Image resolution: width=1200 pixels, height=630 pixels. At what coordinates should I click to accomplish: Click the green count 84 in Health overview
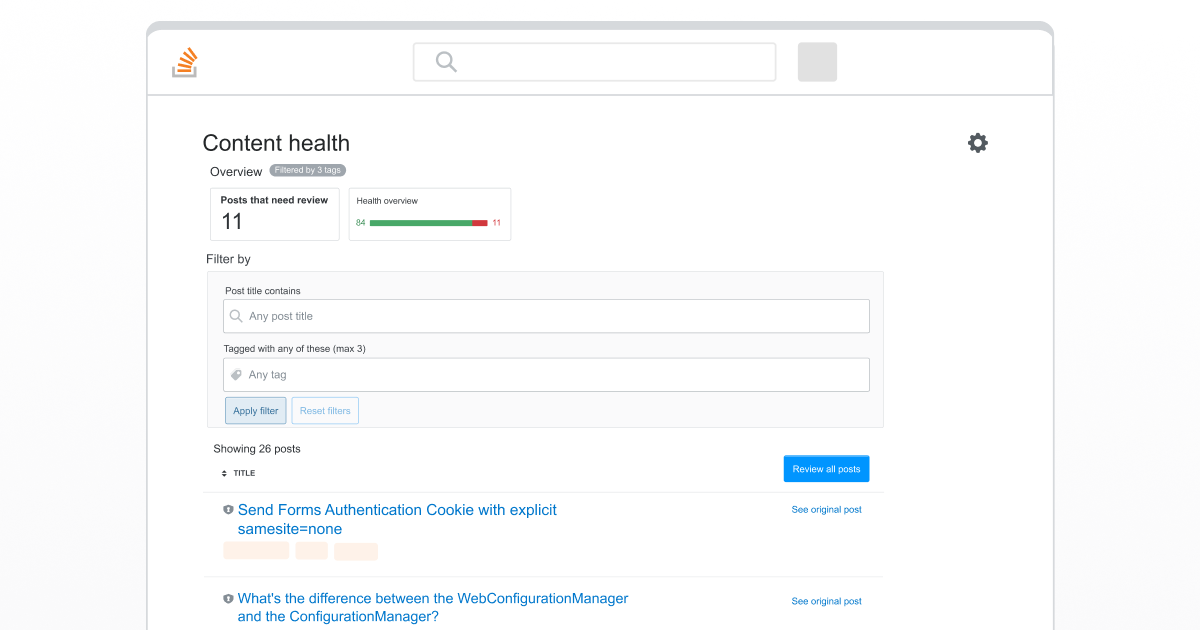click(x=361, y=223)
